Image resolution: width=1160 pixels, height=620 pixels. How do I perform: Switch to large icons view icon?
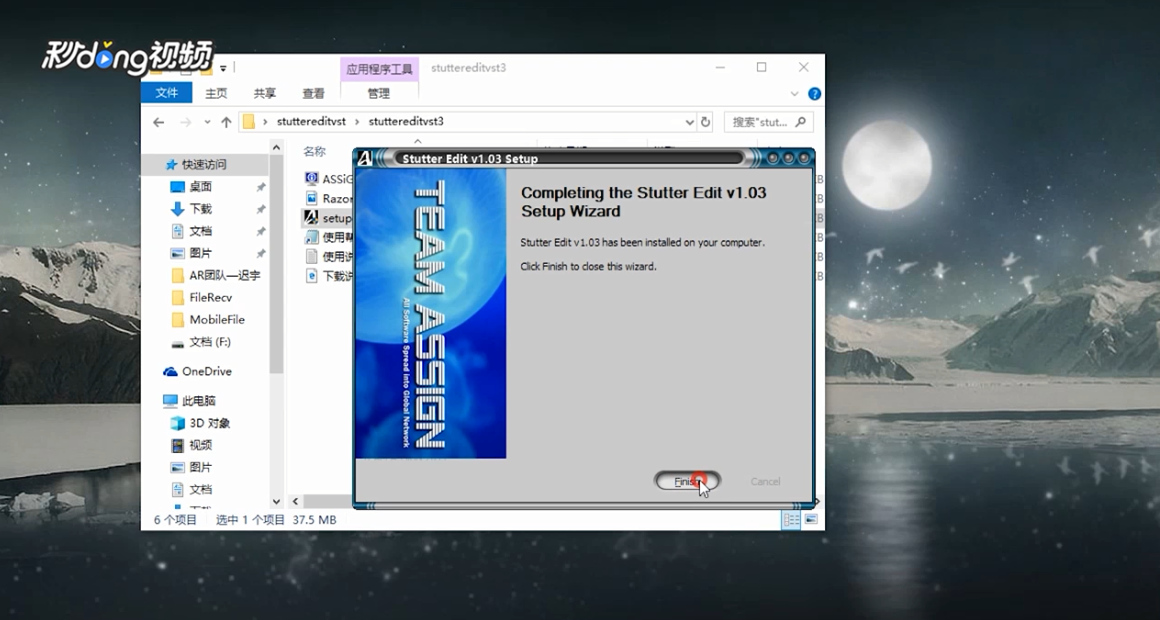(811, 519)
